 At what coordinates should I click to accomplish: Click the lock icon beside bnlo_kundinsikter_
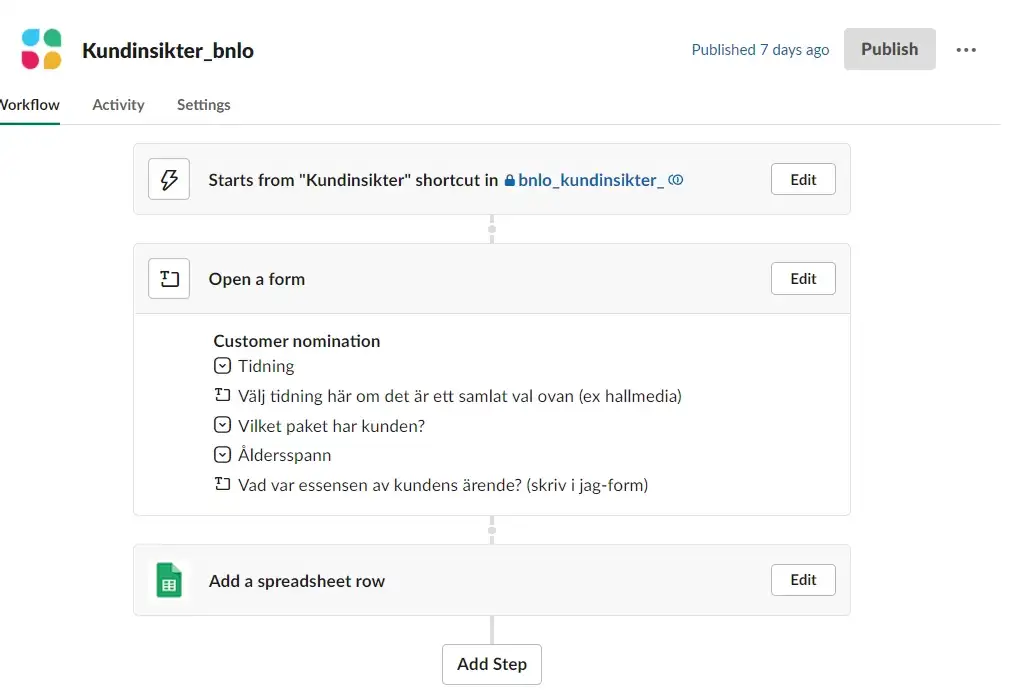[510, 181]
